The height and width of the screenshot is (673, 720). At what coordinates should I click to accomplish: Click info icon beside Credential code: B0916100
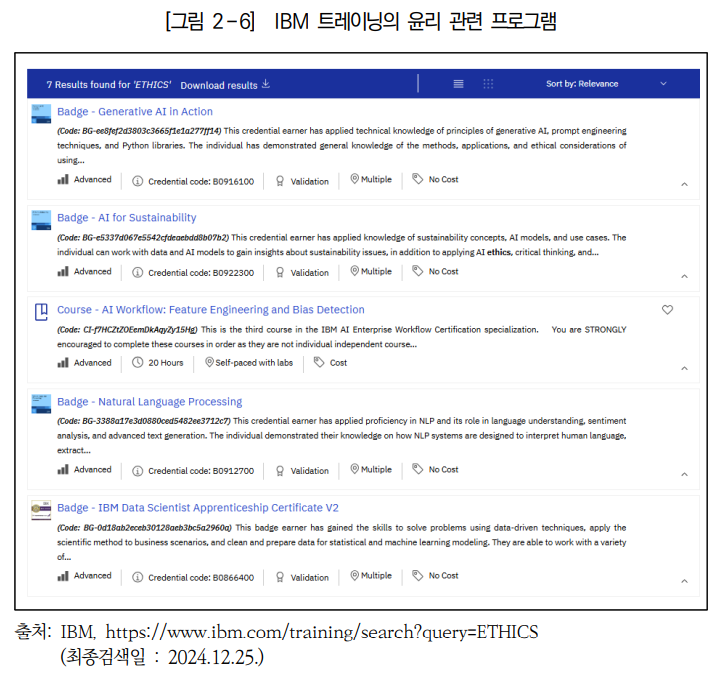[x=137, y=181]
